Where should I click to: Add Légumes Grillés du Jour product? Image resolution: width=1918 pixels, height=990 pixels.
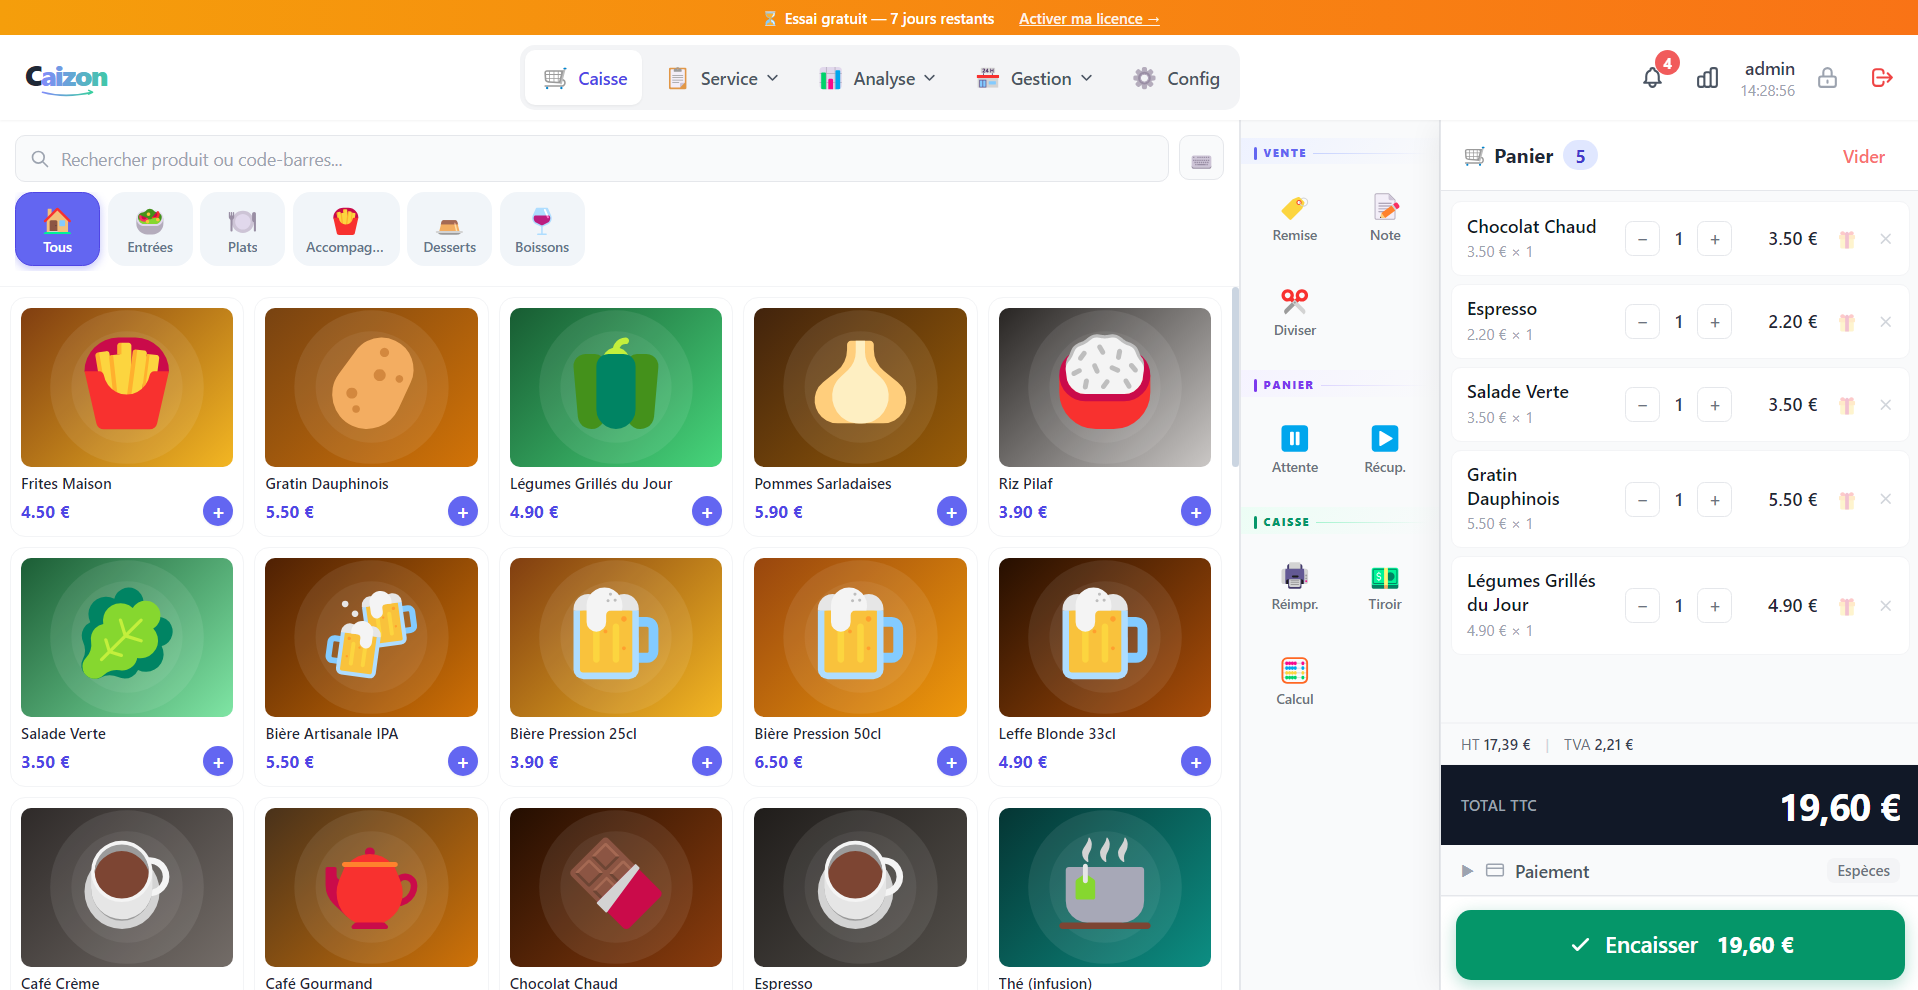[707, 512]
